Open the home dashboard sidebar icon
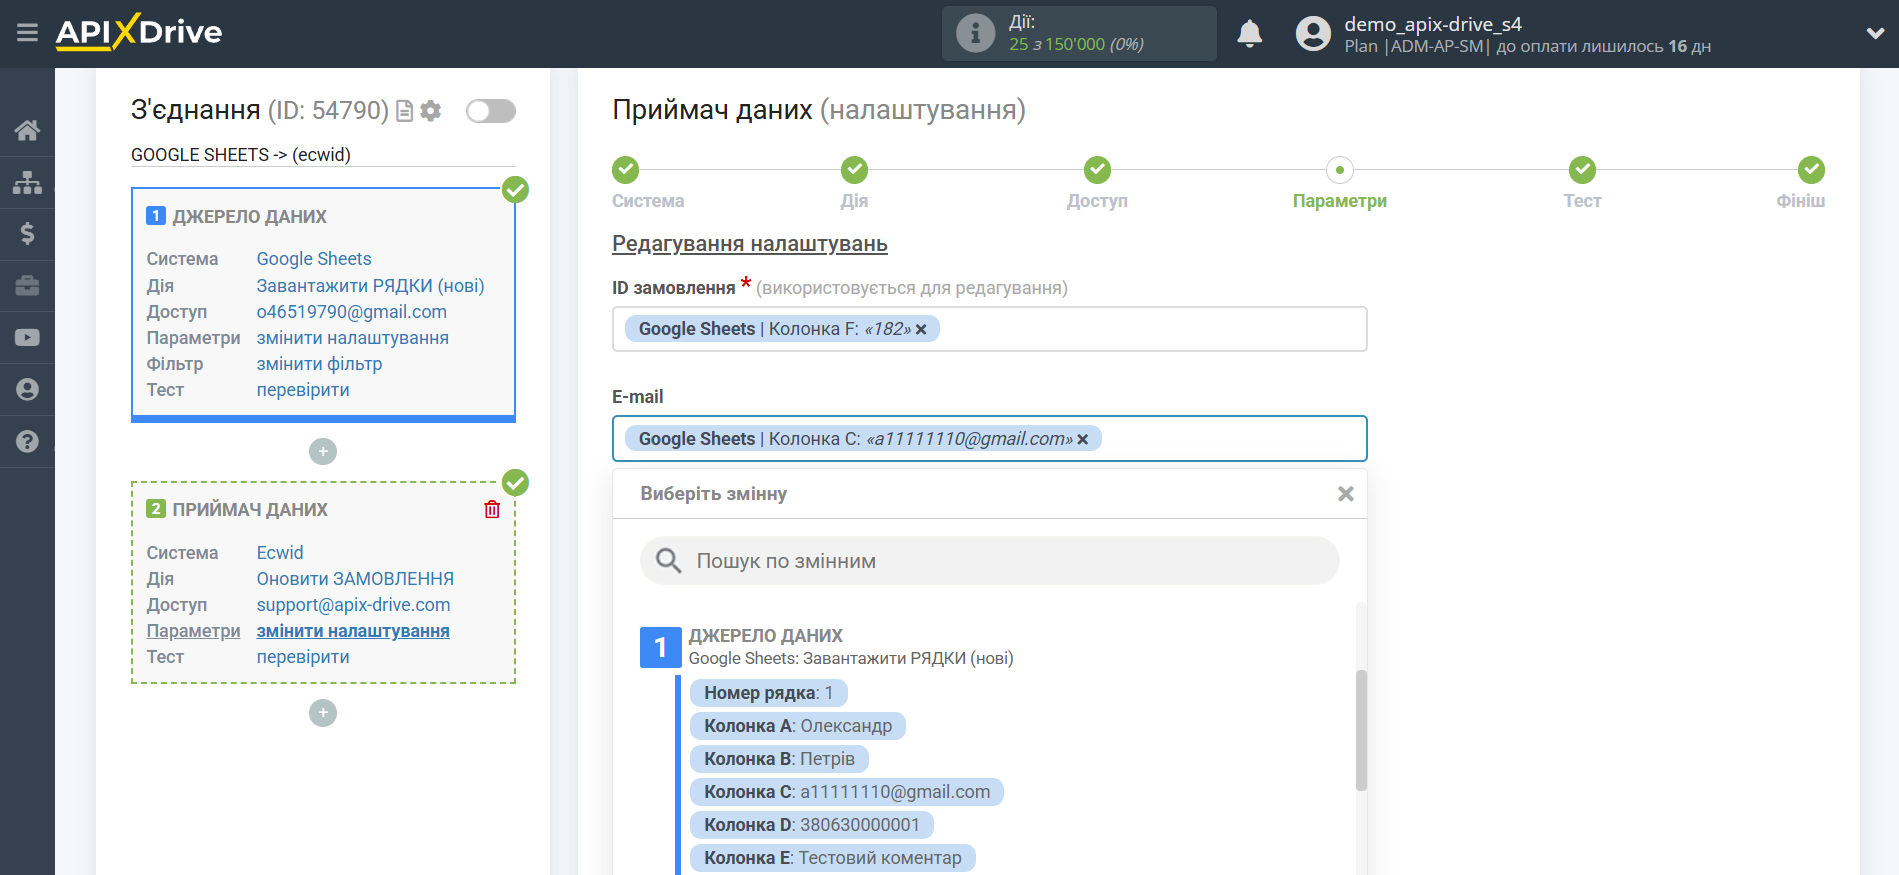 (x=27, y=130)
